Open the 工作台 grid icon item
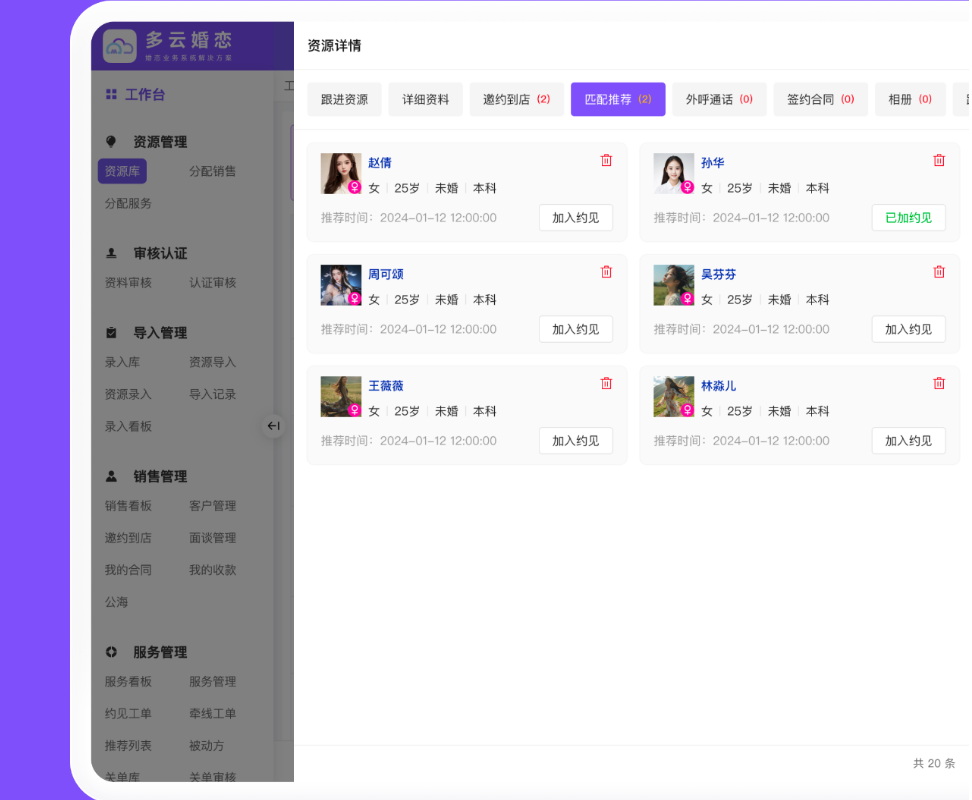Viewport: 972px width, 800px height. [111, 95]
